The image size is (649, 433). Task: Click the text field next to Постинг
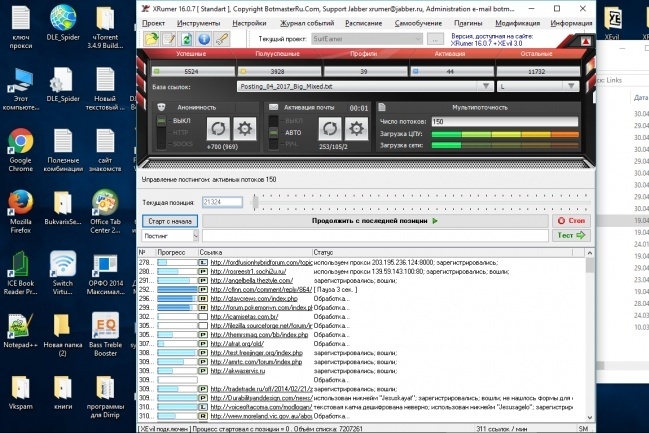(x=375, y=236)
